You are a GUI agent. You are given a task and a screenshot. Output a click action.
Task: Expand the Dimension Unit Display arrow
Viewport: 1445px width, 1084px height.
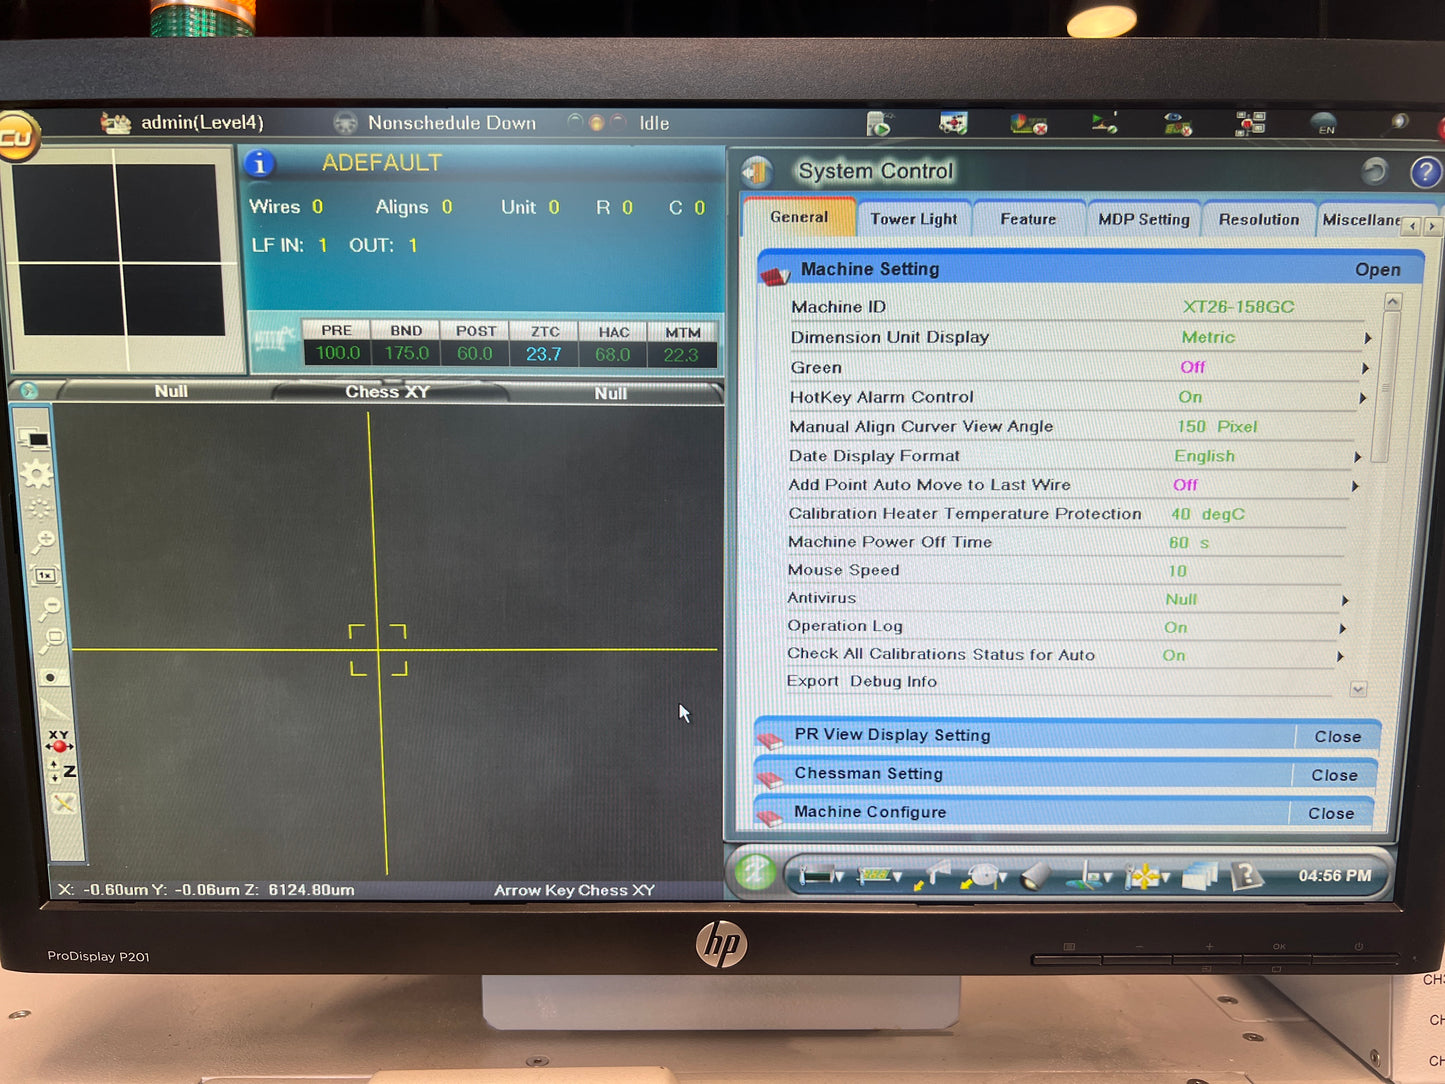[1367, 338]
